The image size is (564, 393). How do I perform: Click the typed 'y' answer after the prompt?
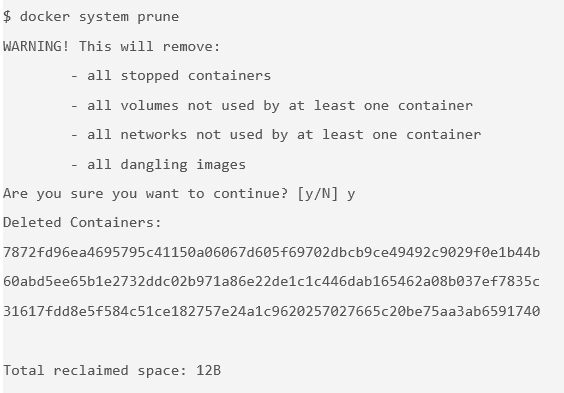pos(351,195)
